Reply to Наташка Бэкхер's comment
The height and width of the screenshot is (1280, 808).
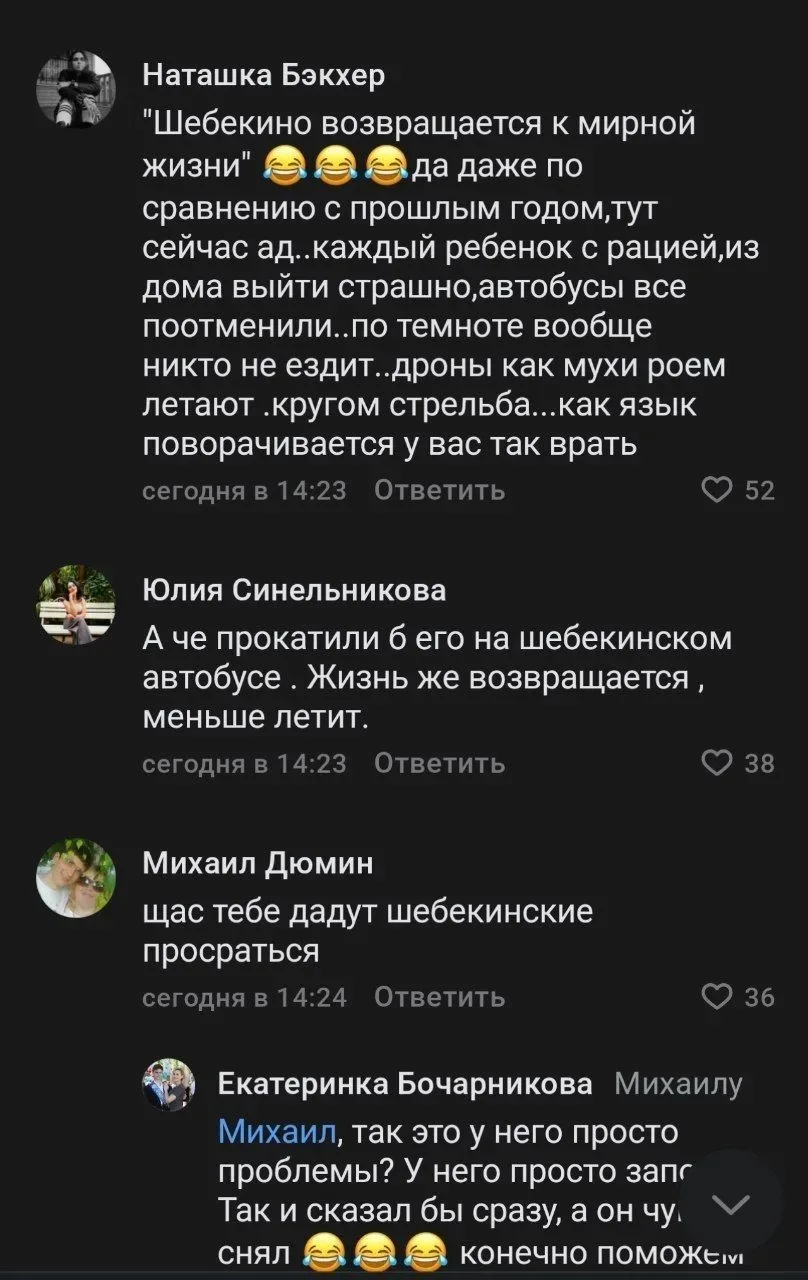pos(440,490)
